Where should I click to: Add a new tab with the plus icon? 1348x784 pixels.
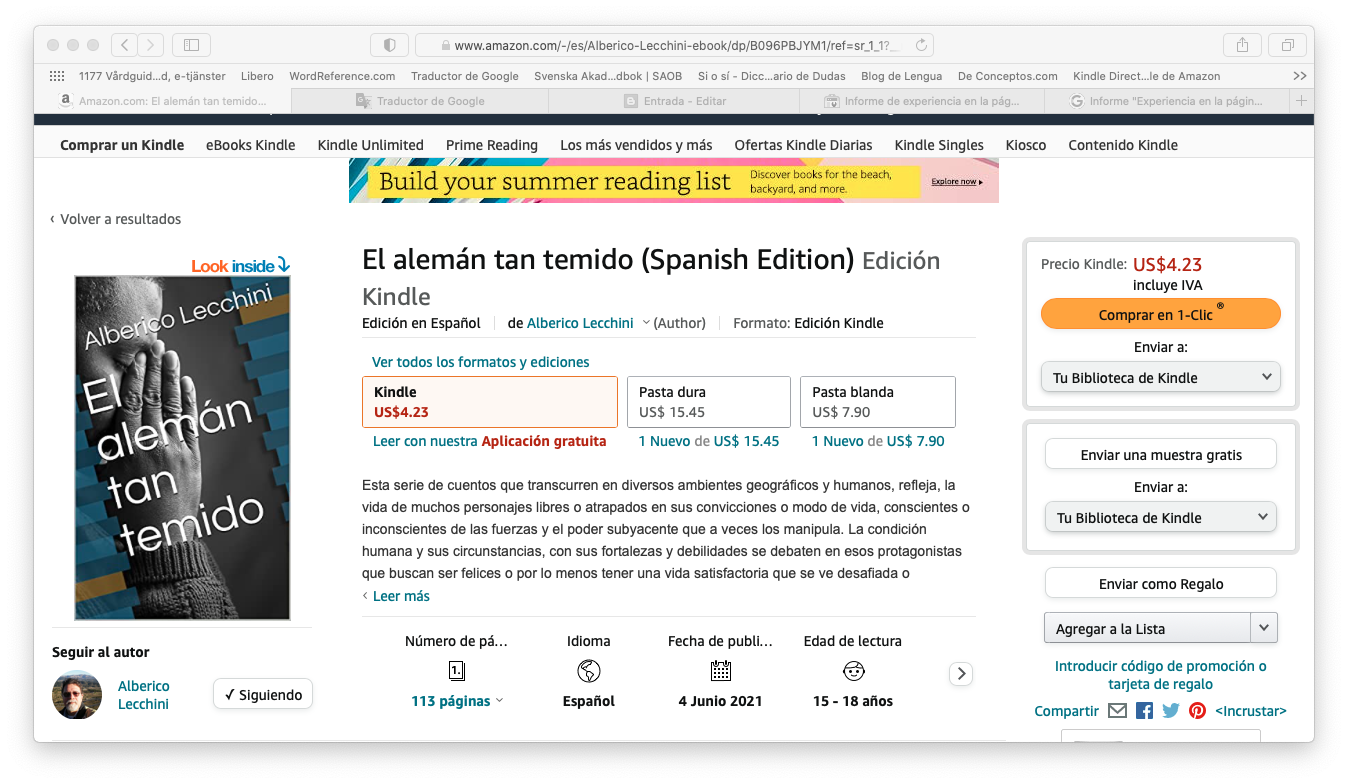tap(1301, 101)
